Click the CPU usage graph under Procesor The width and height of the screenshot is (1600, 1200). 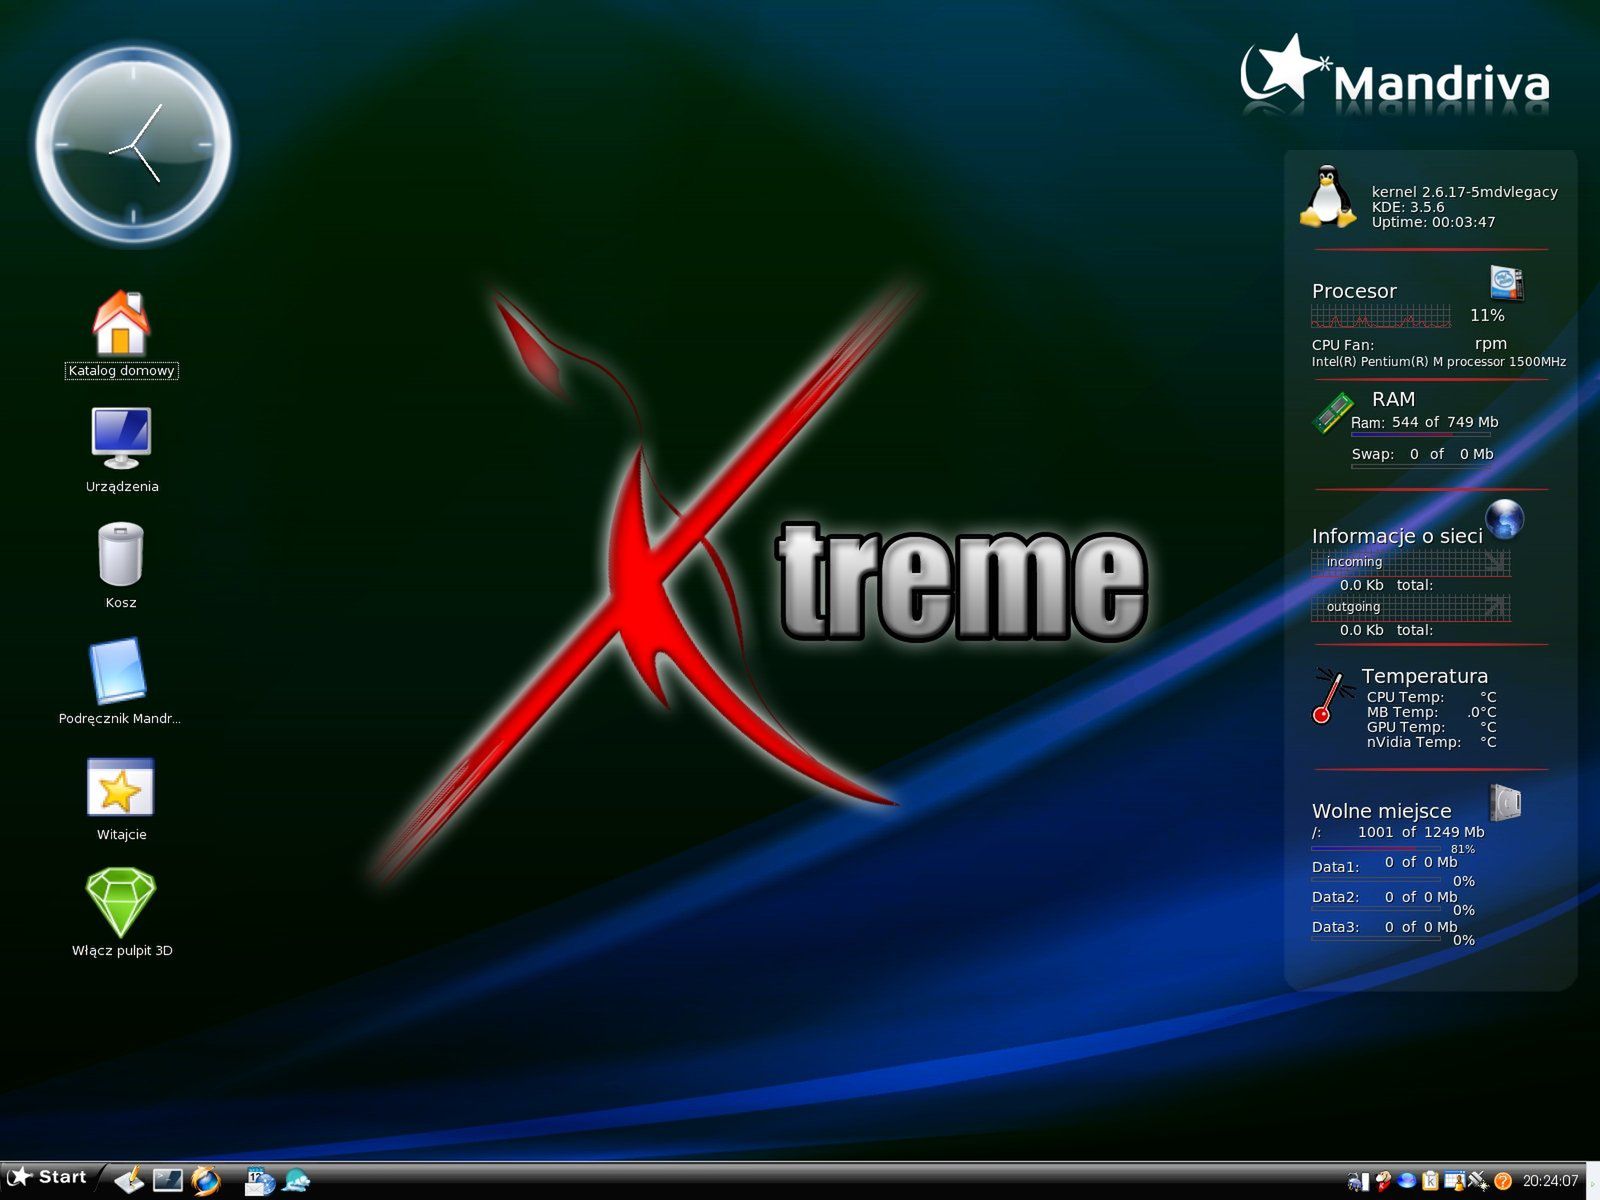click(1380, 317)
